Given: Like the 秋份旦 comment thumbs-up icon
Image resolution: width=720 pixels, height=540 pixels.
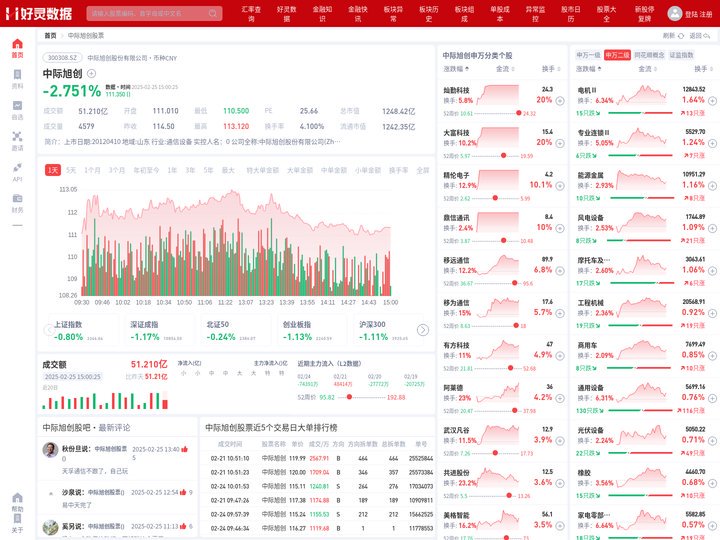Looking at the screenshot, I should pyautogui.click(x=185, y=449).
